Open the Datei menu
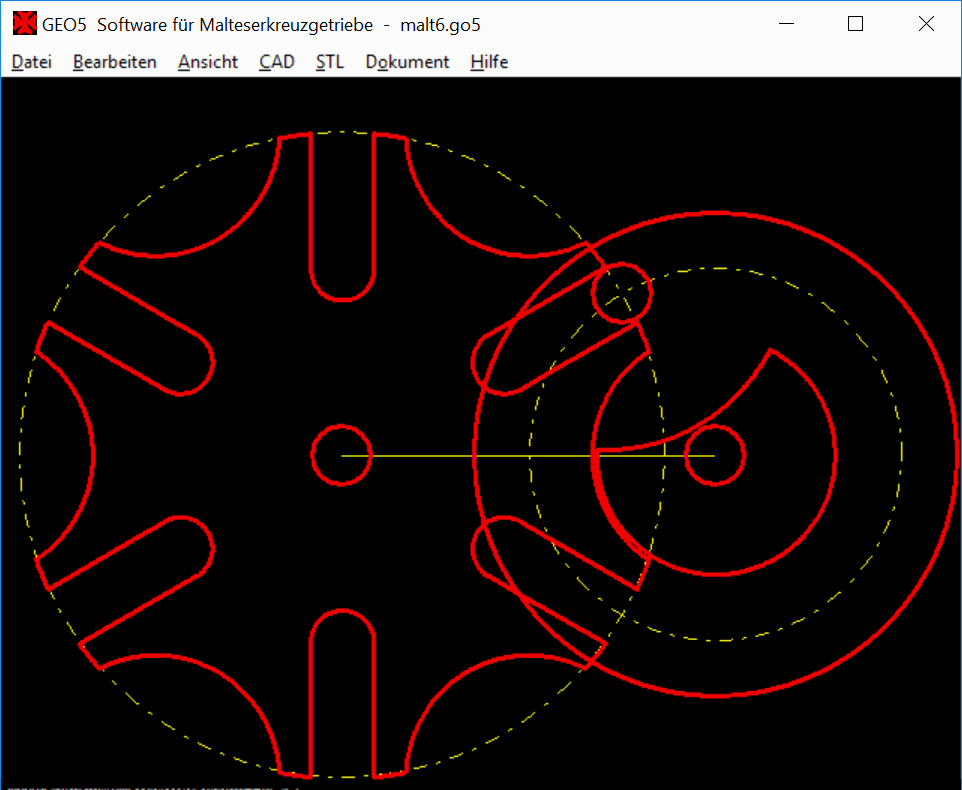Screen dimensions: 962x790 [x=31, y=62]
